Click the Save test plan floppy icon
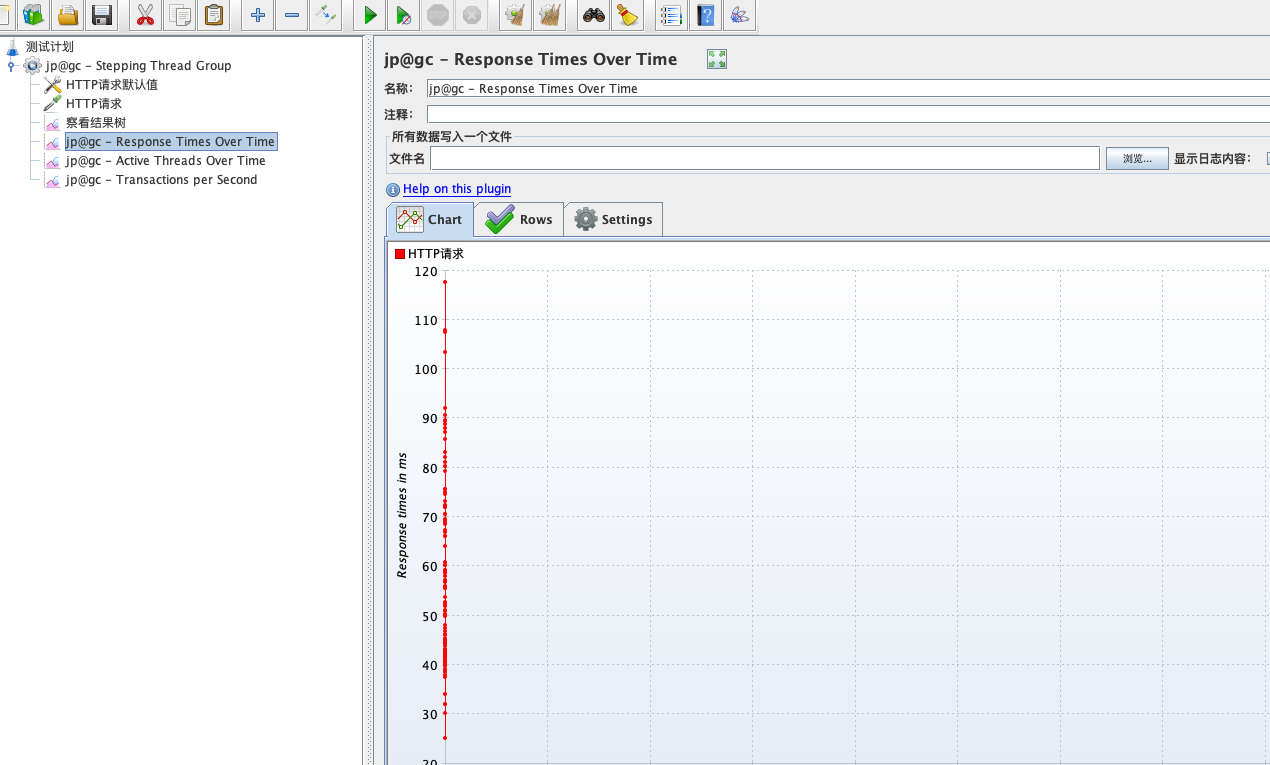The height and width of the screenshot is (765, 1270). pos(101,15)
